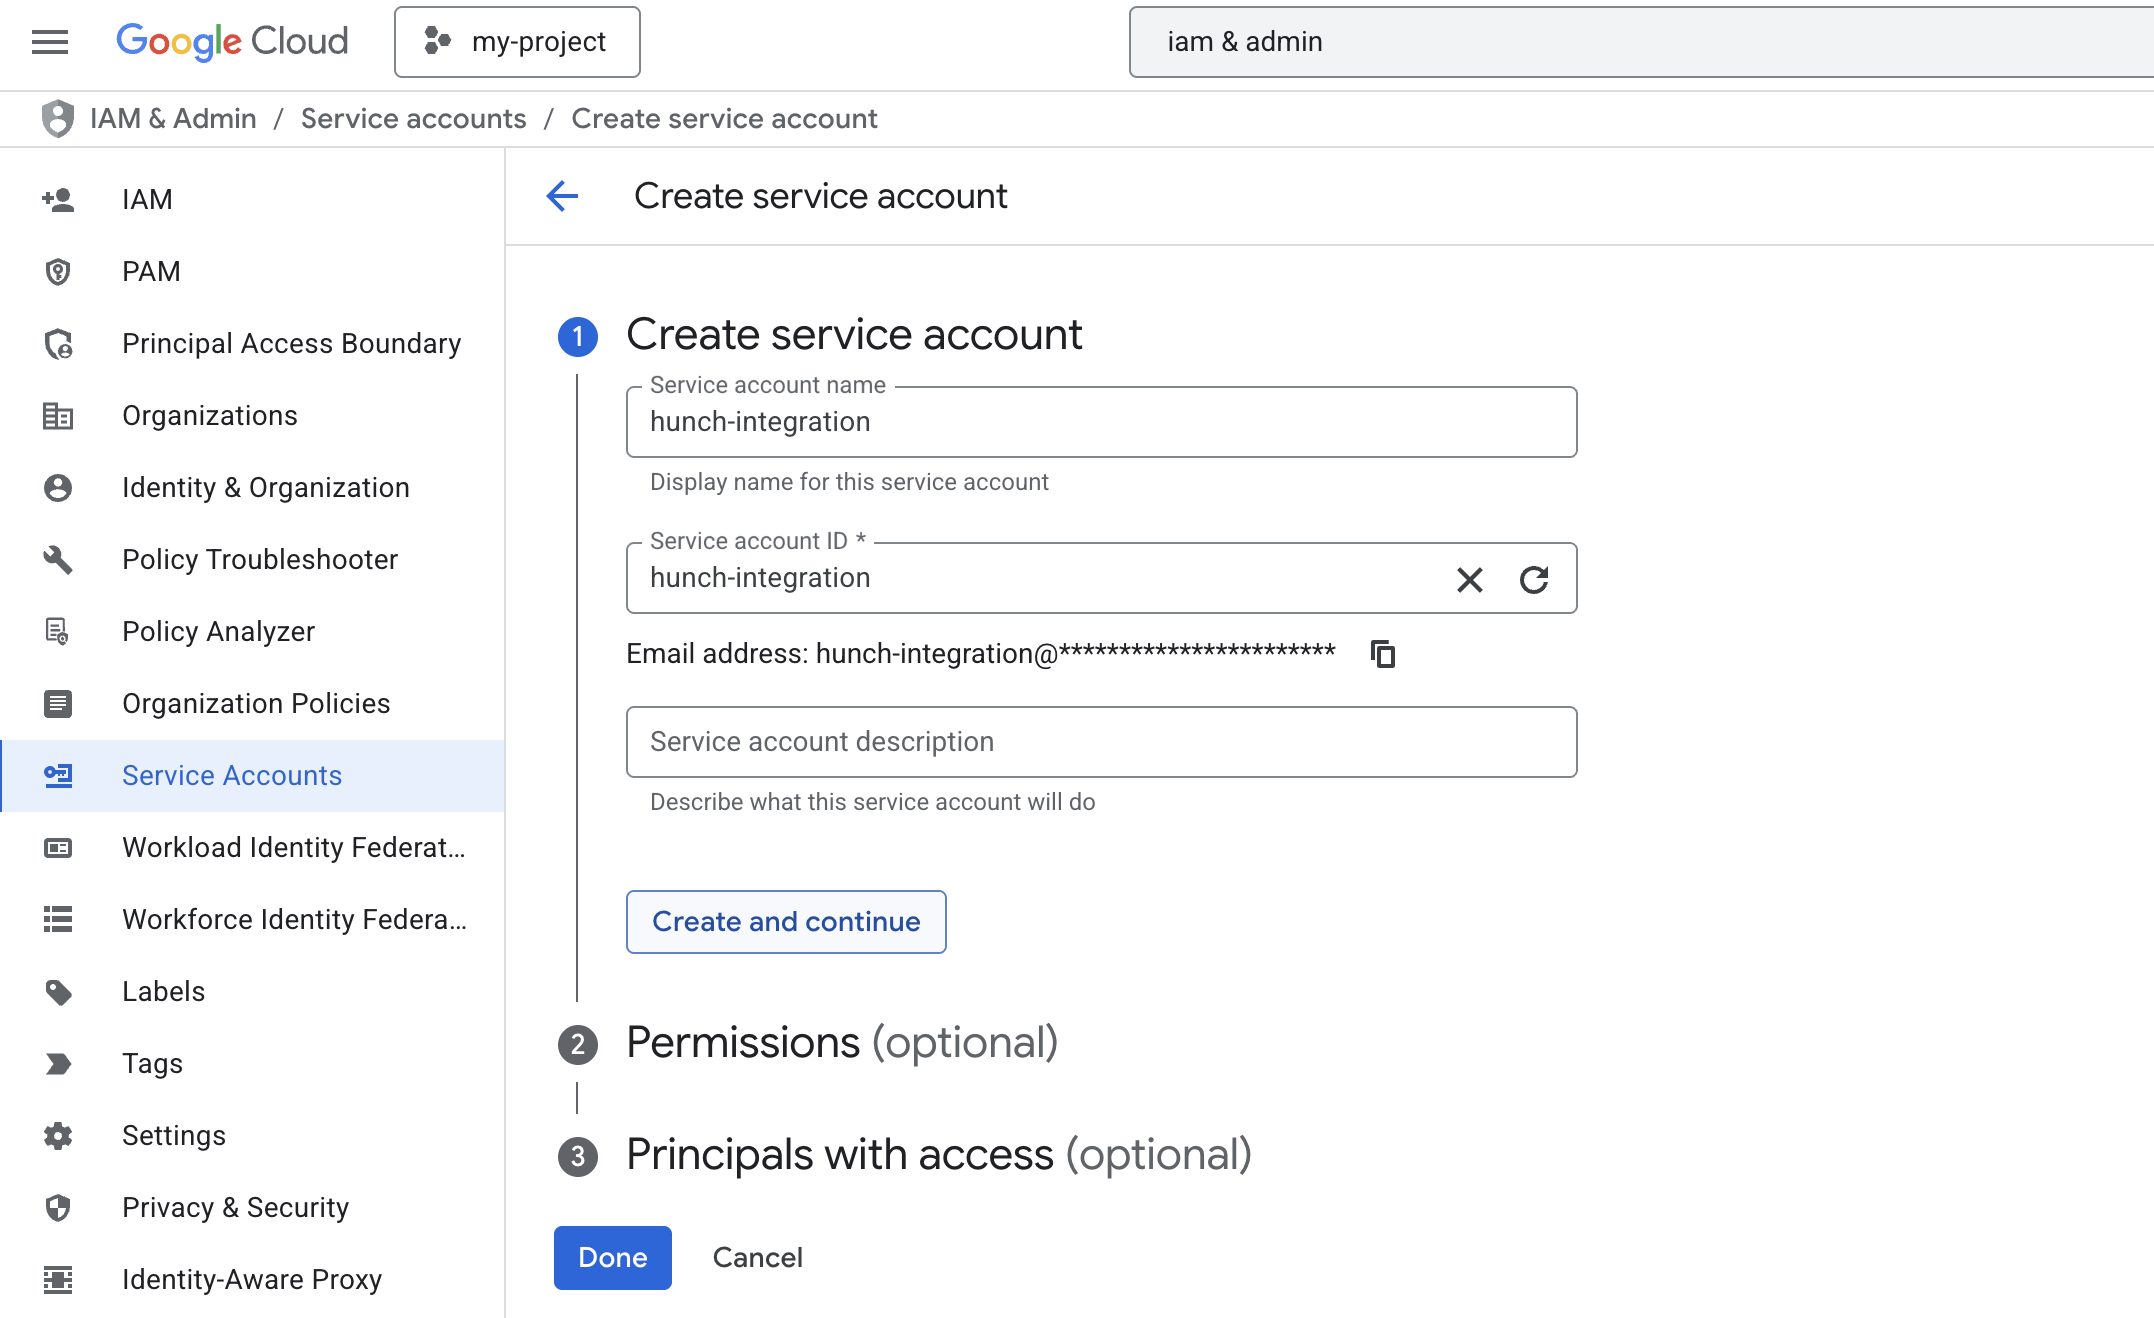Clear the Service account ID field
This screenshot has width=2154, height=1318.
click(1469, 579)
